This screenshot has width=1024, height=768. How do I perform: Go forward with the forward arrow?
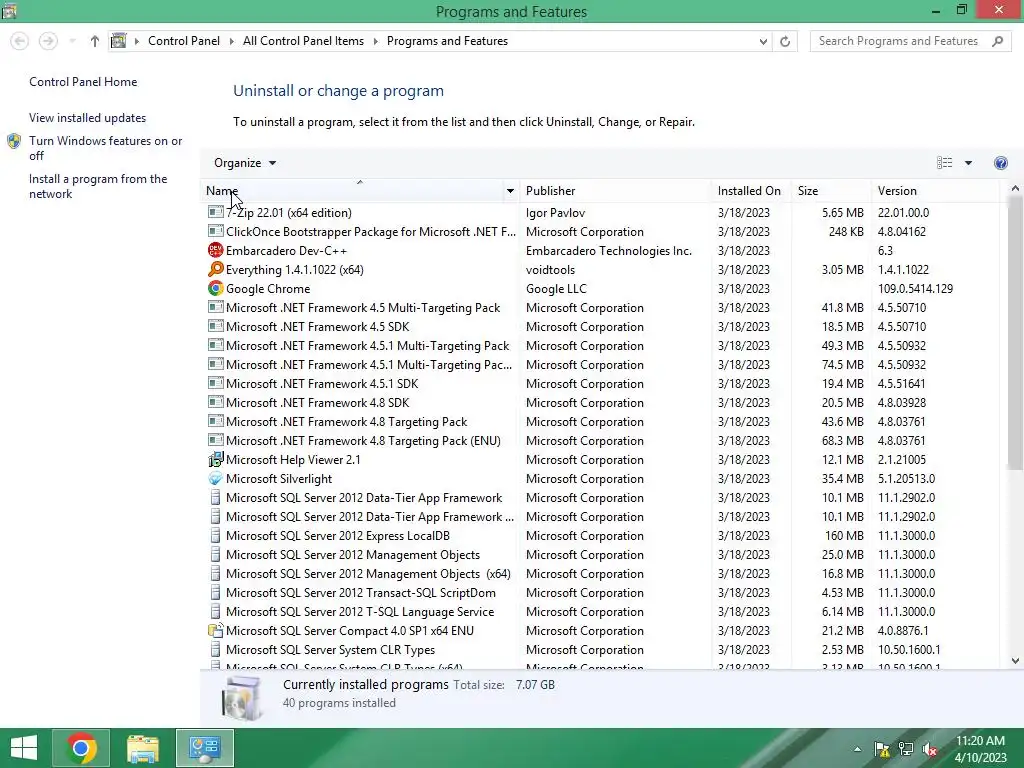tap(48, 41)
